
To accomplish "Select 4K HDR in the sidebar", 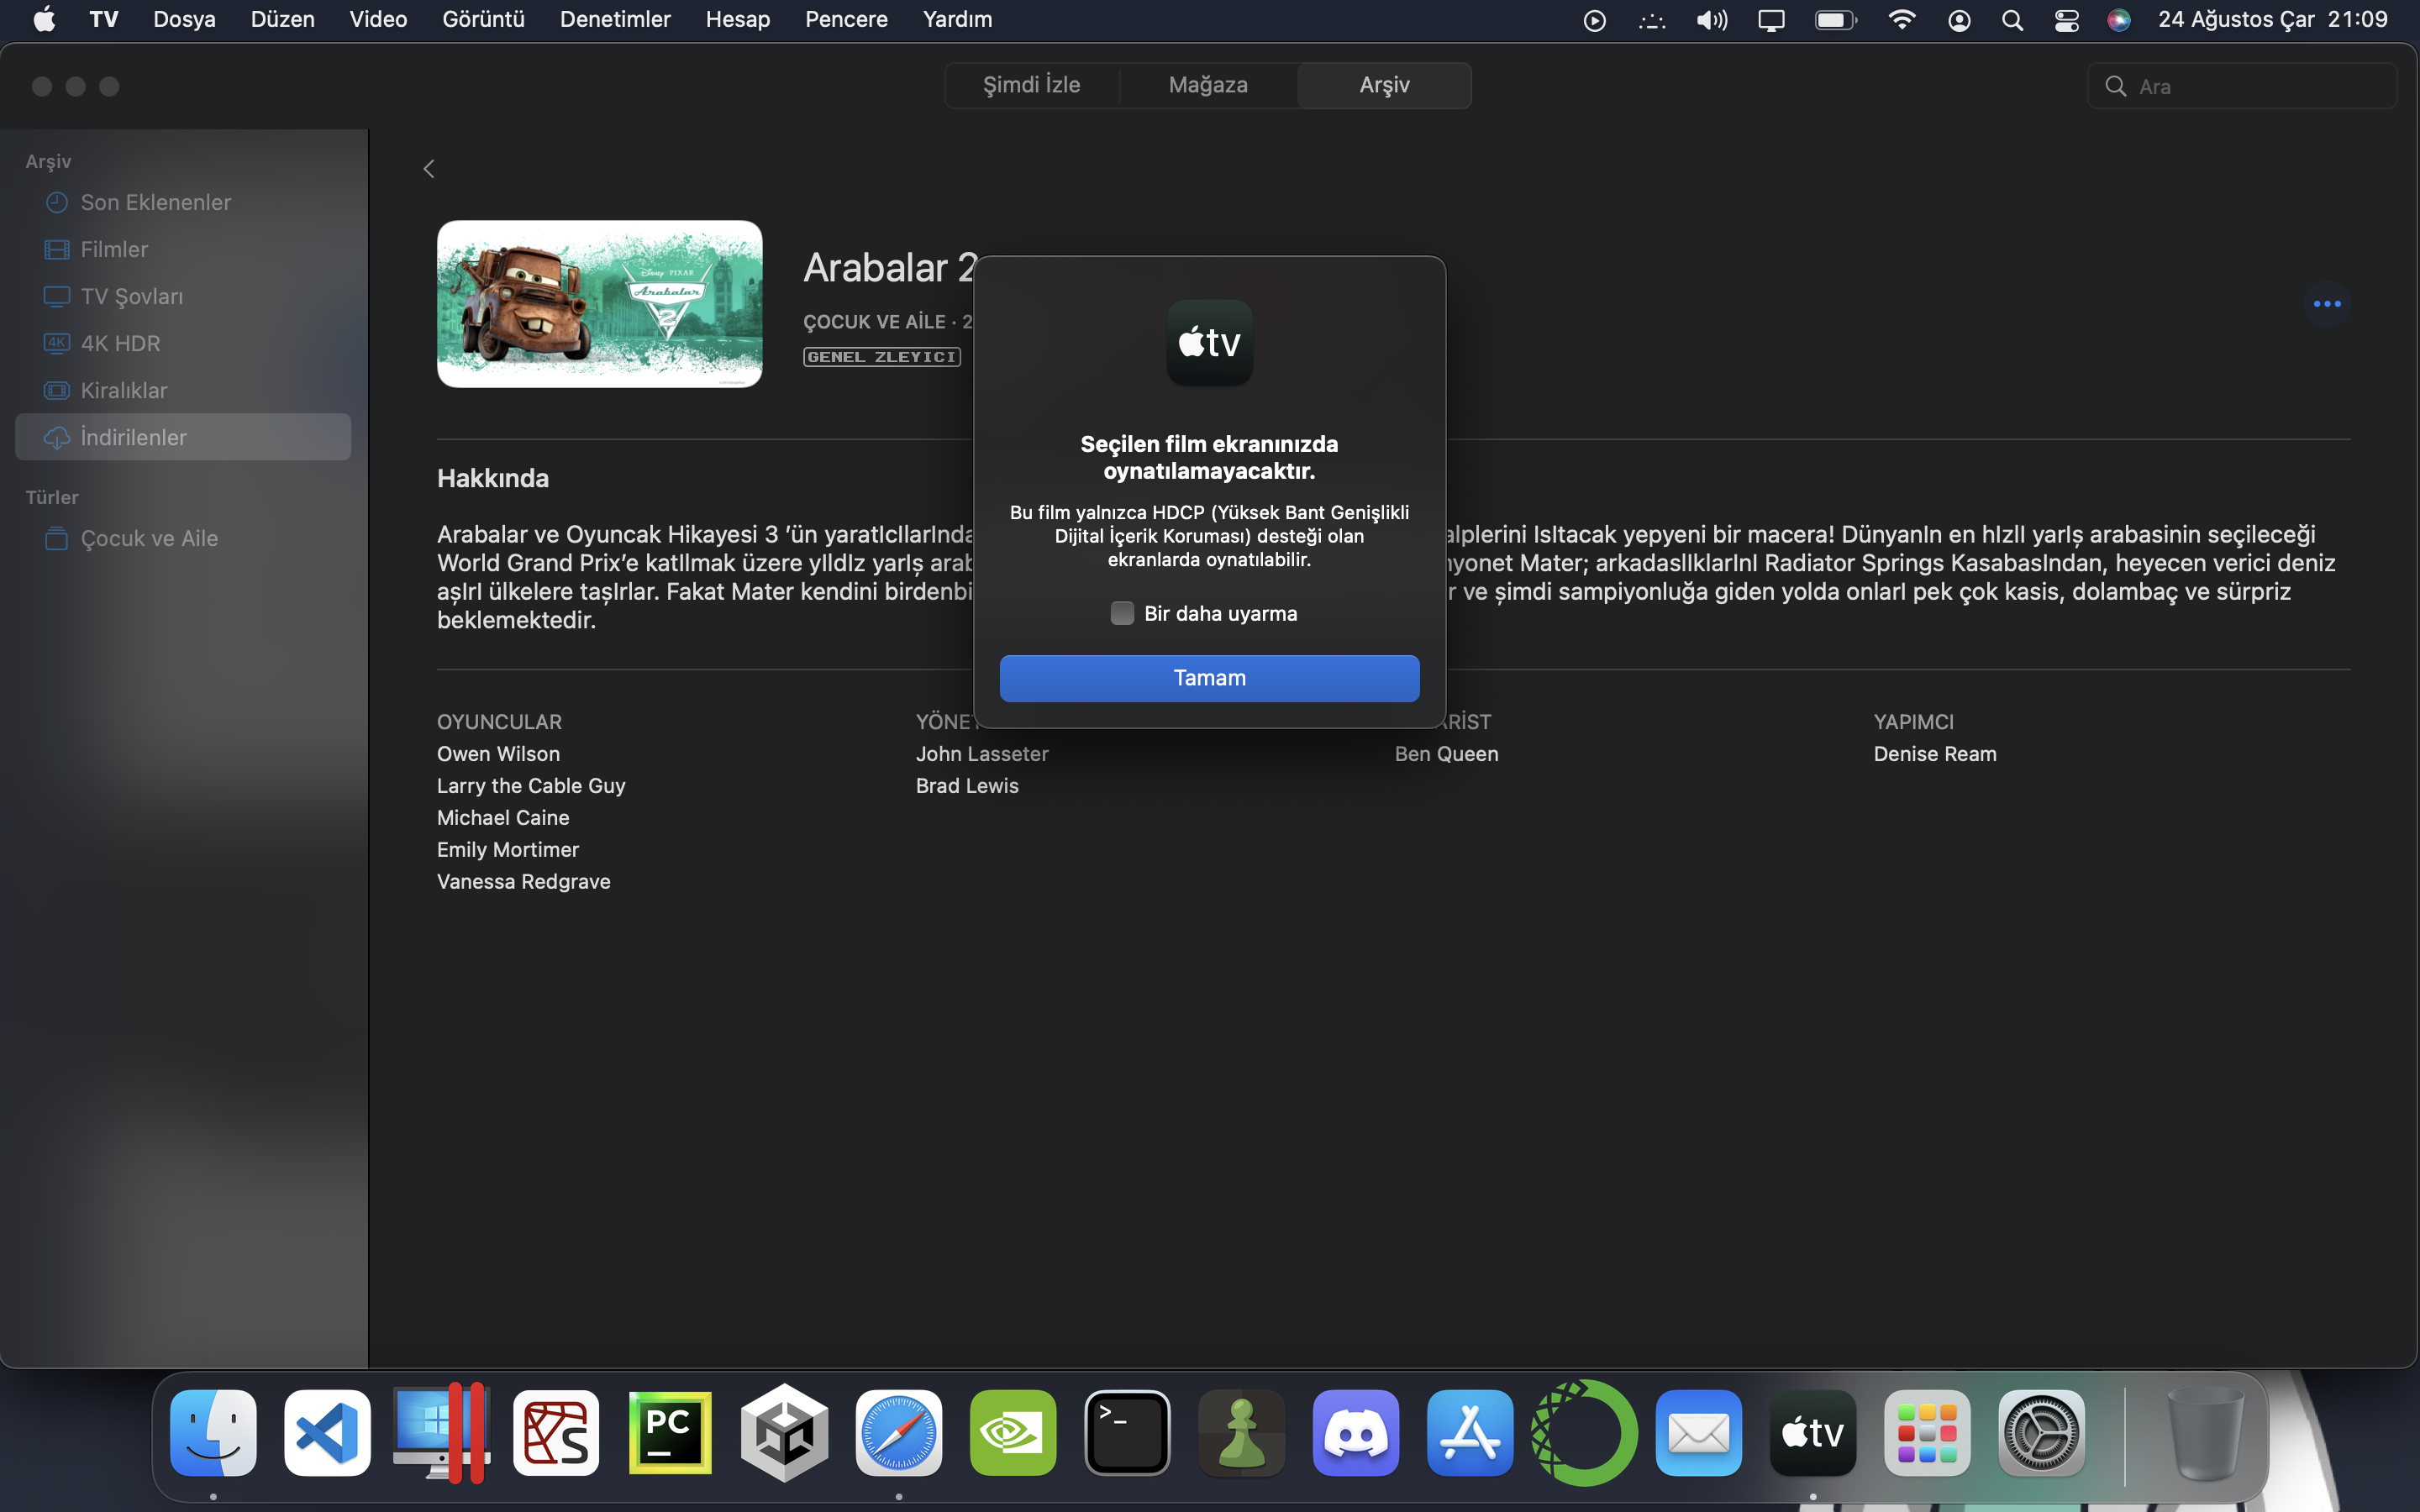I will pos(183,343).
